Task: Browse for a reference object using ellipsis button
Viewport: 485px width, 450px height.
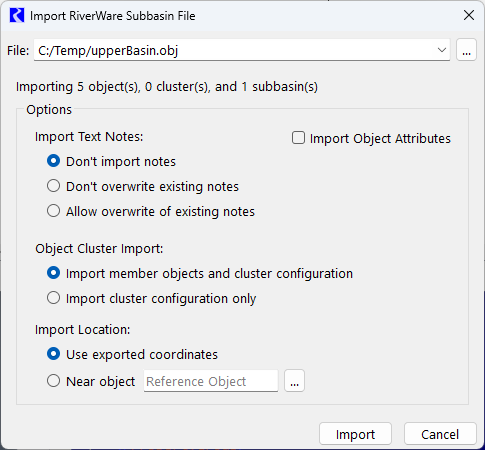Action: 294,381
